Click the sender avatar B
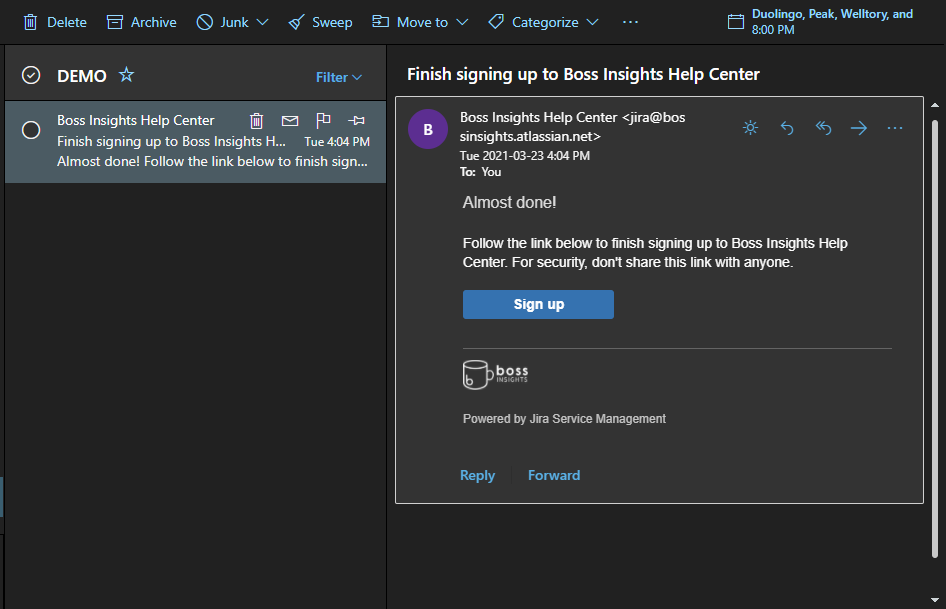946x609 pixels. (x=428, y=129)
